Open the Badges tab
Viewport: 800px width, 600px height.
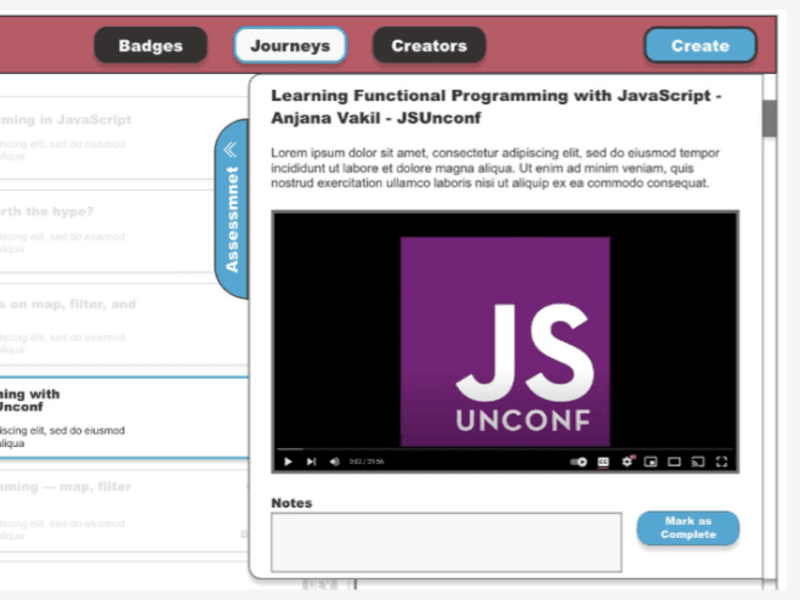pyautogui.click(x=151, y=45)
